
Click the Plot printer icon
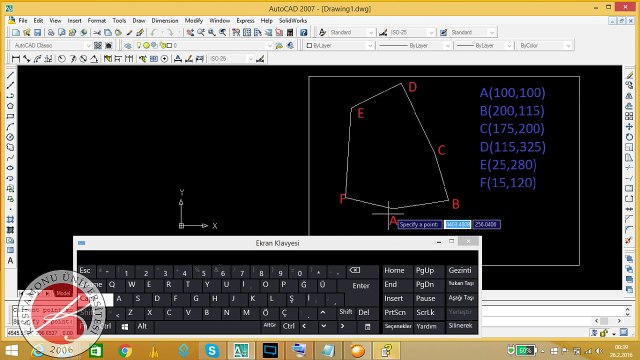(51, 33)
